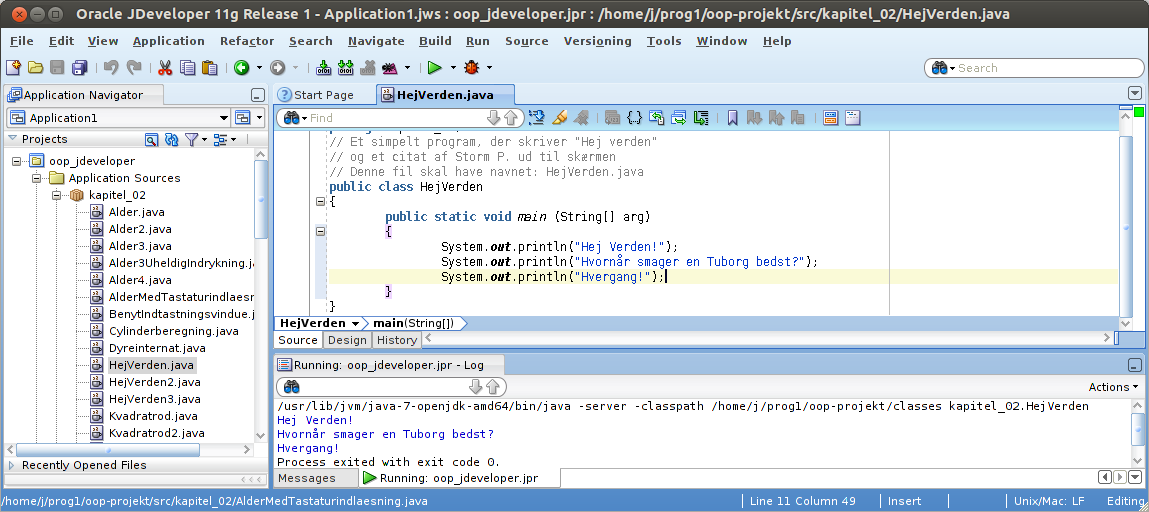This screenshot has width=1149, height=512.
Task: Click the curly braces icon in editor toolbar
Action: point(634,118)
